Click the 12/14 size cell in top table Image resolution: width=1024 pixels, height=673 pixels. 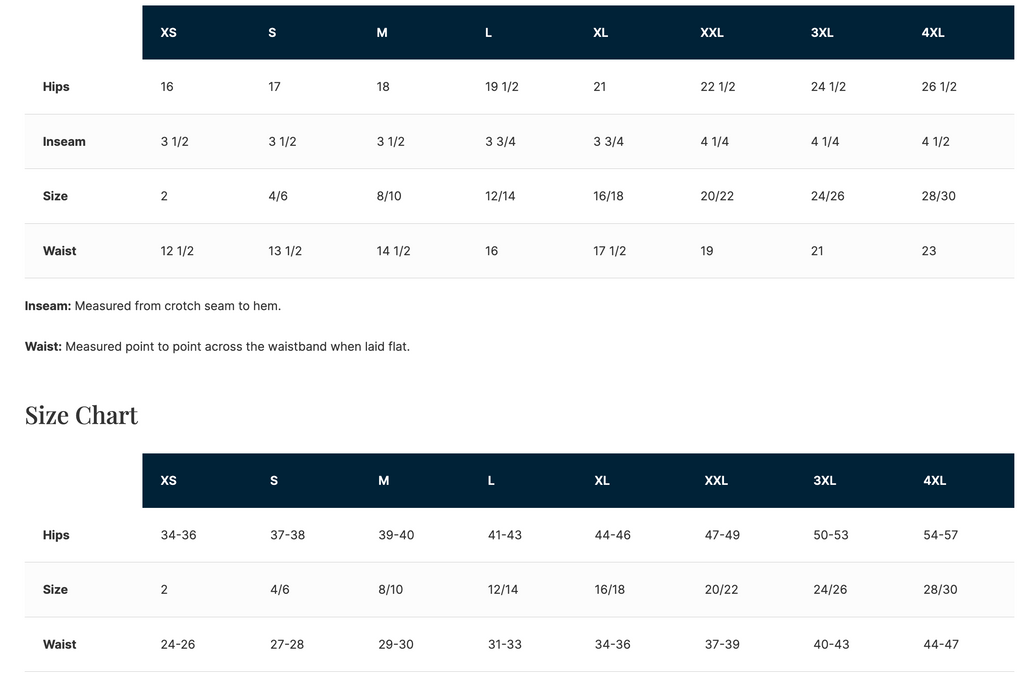(x=500, y=196)
